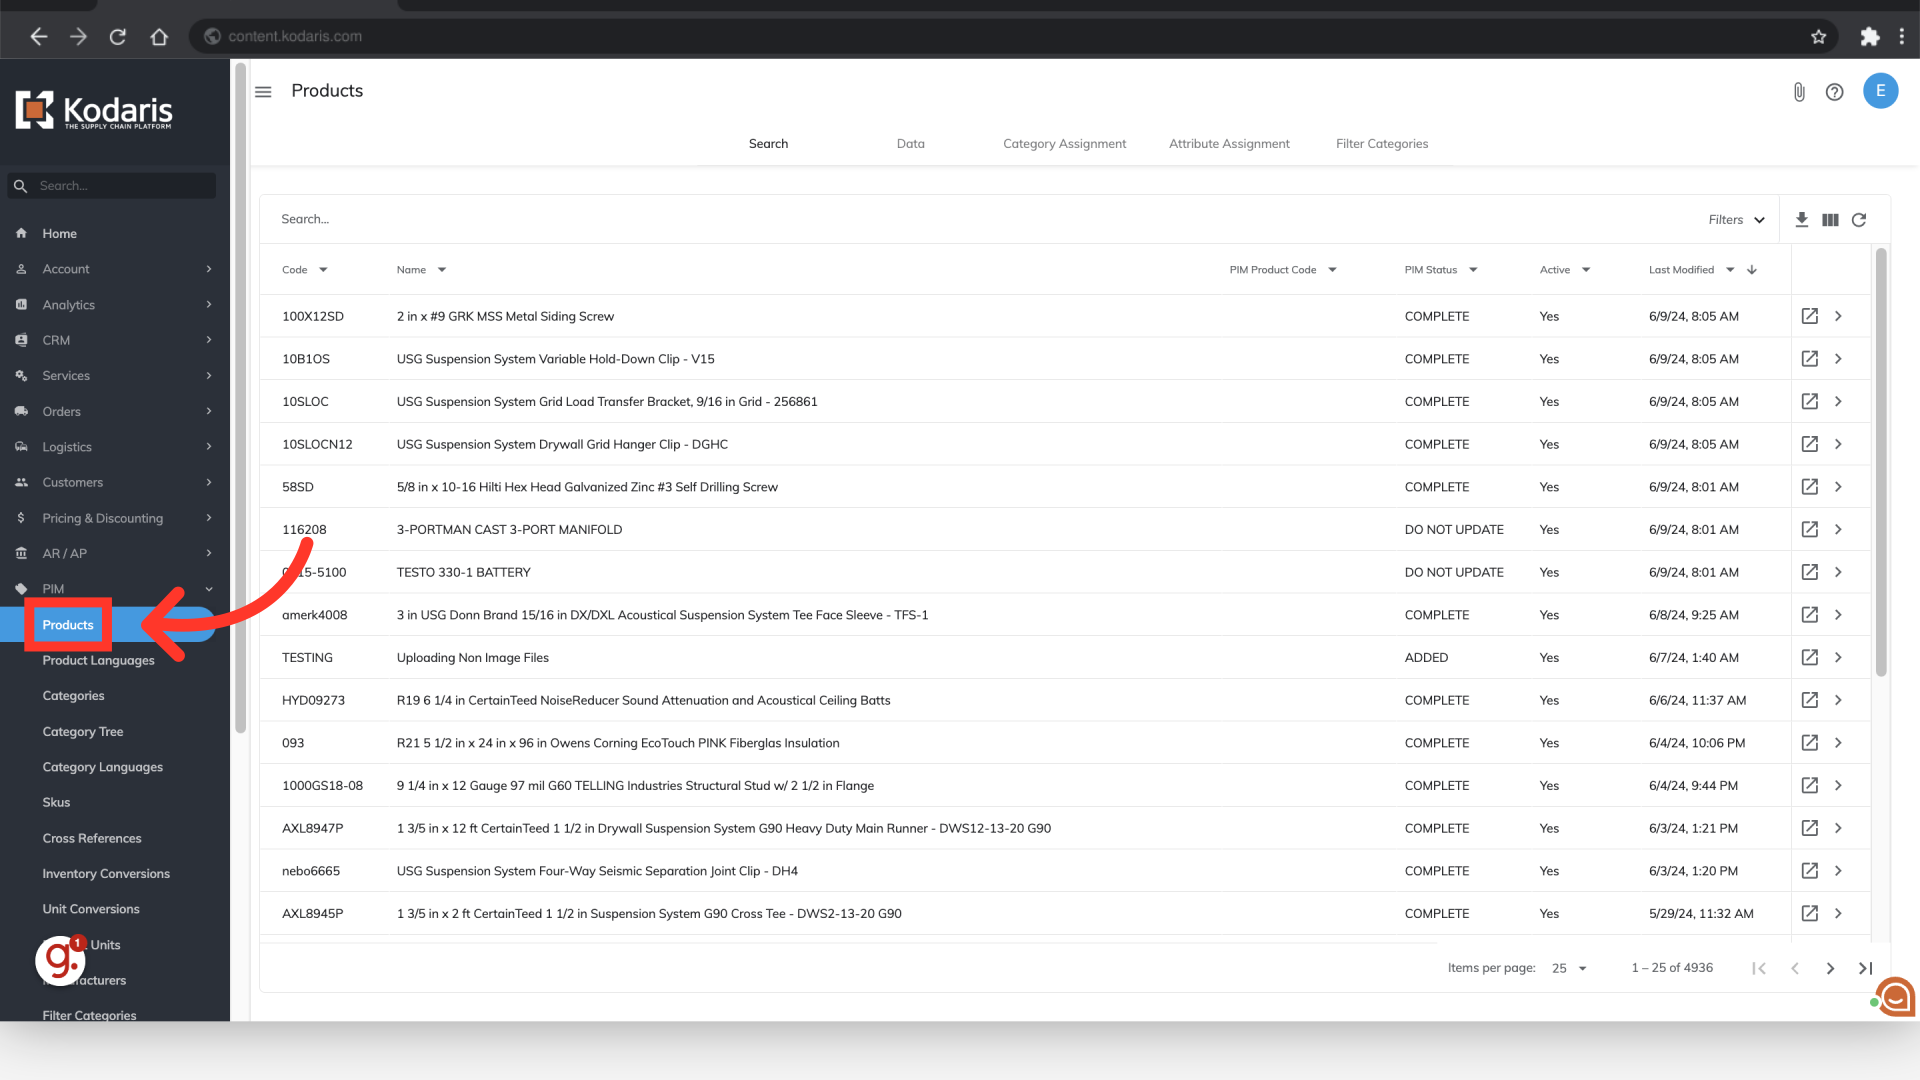The width and height of the screenshot is (1920, 1080).
Task: Open Category Tree in sidebar
Action: coord(83,732)
